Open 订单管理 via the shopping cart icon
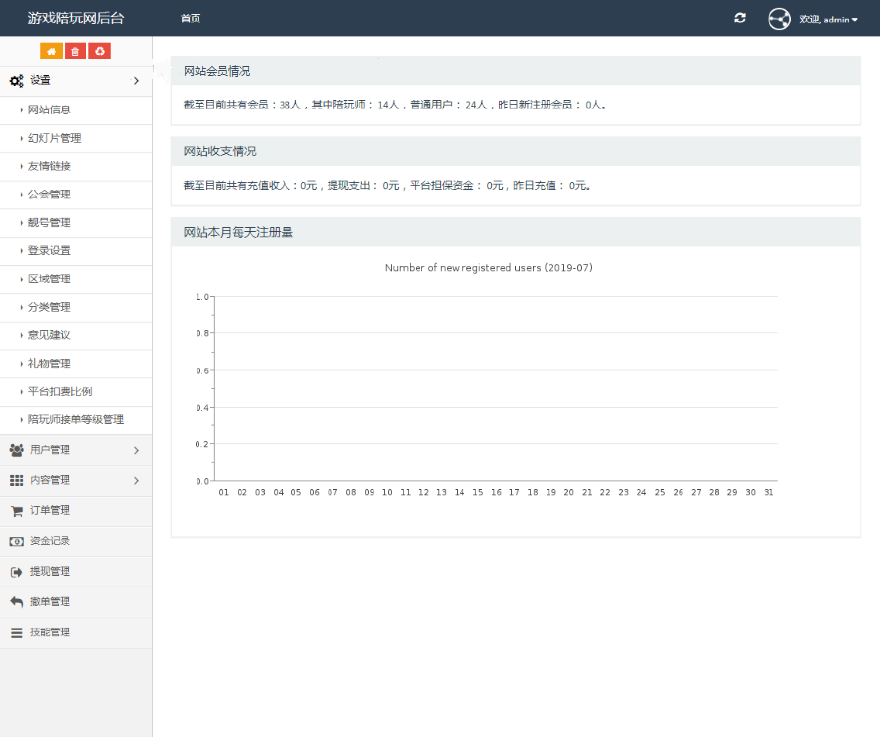The height and width of the screenshot is (737, 880). click(x=16, y=511)
